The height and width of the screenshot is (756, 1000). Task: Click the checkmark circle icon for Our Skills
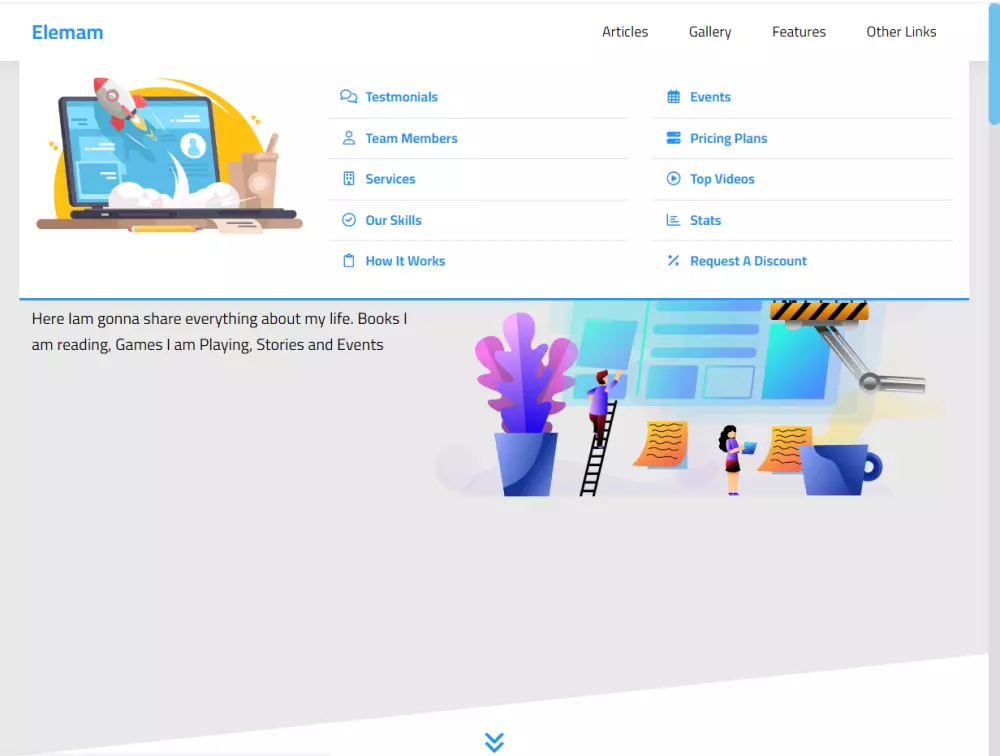click(348, 220)
